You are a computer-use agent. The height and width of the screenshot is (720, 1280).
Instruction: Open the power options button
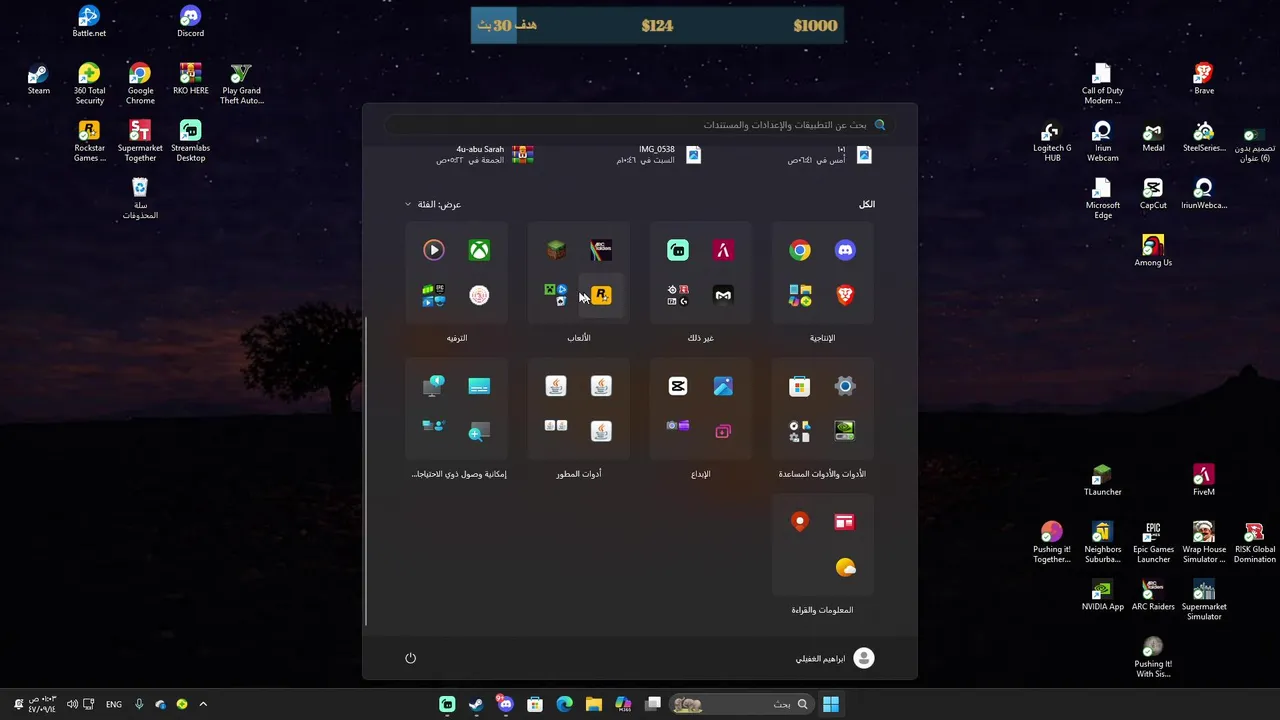[x=410, y=658]
